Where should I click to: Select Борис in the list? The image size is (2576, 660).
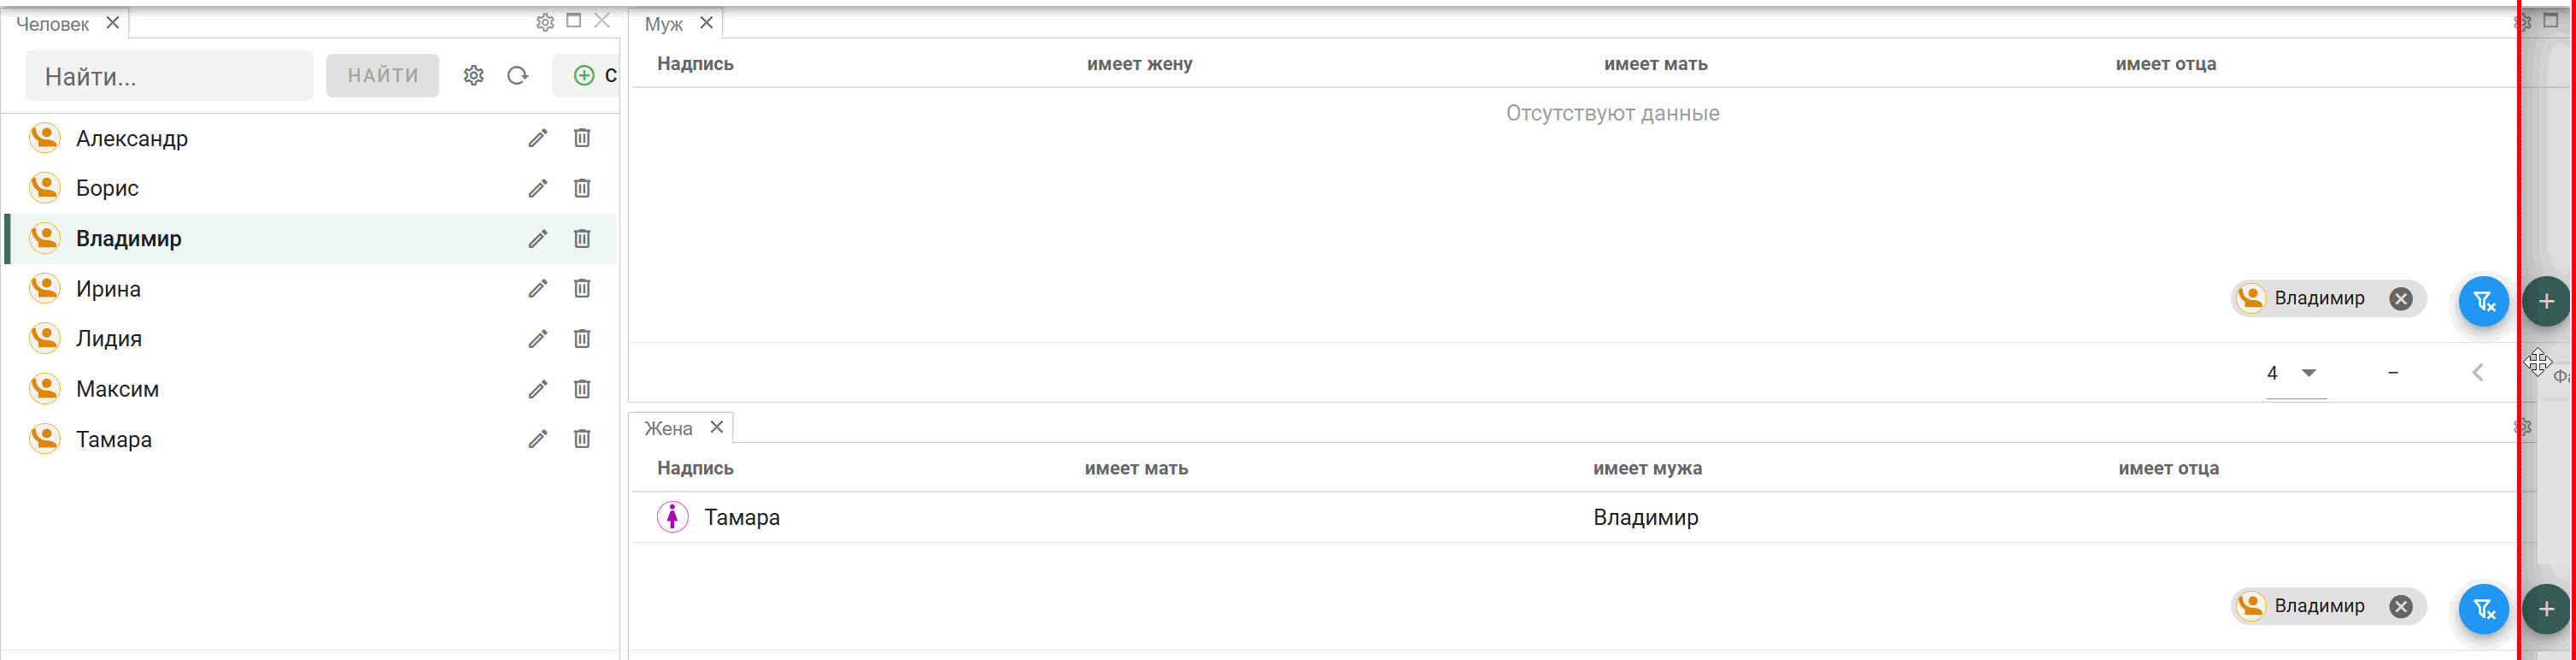[x=310, y=188]
